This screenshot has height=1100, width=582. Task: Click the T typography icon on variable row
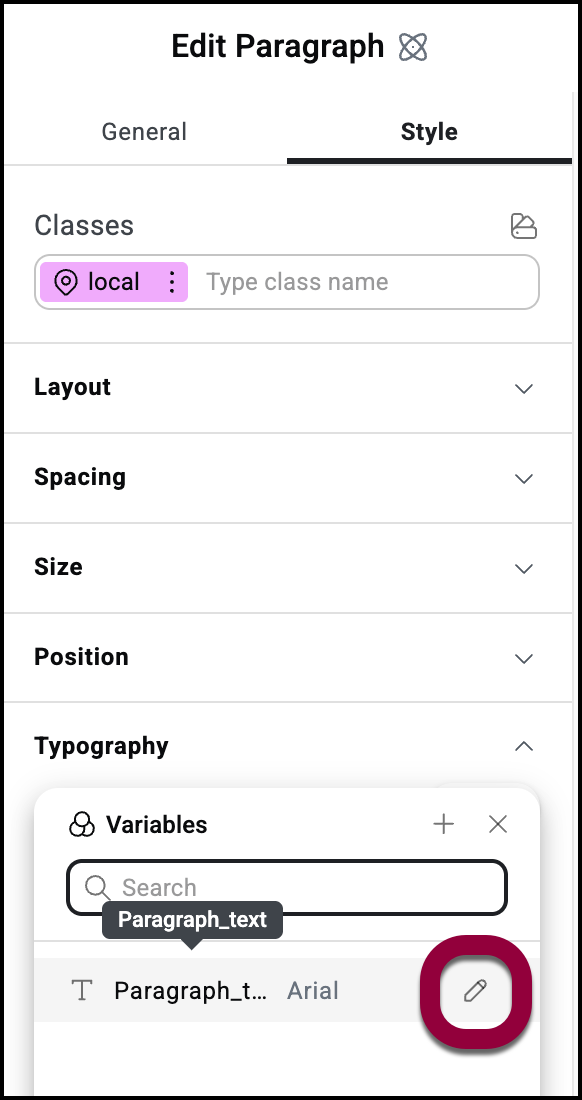[x=83, y=991]
